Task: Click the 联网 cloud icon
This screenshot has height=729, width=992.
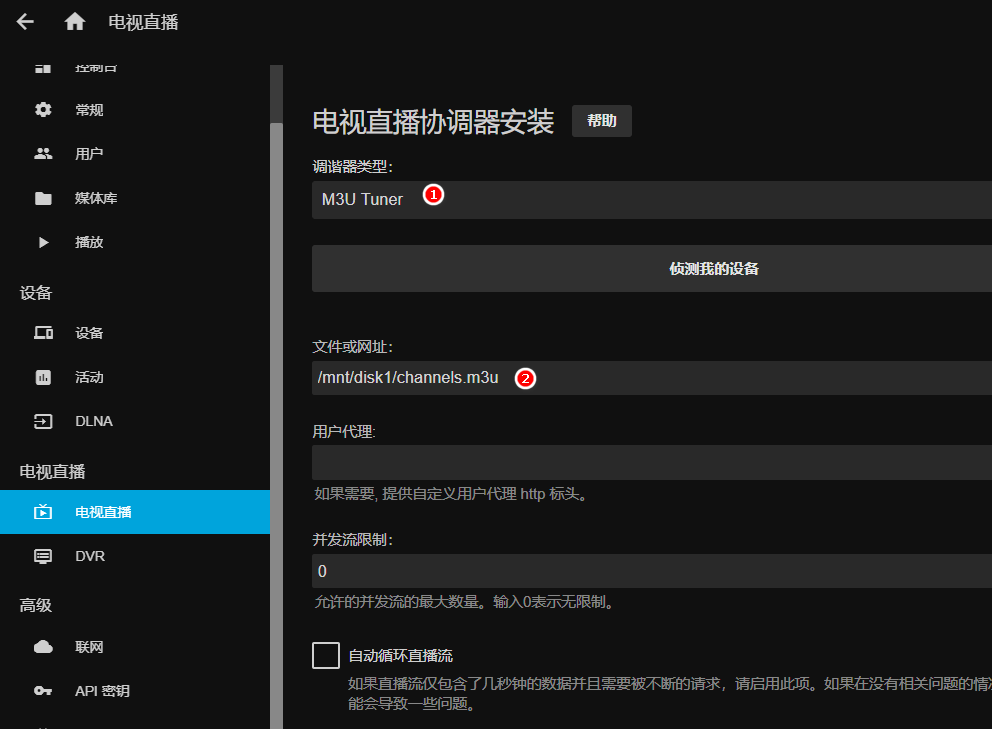Action: [x=43, y=647]
